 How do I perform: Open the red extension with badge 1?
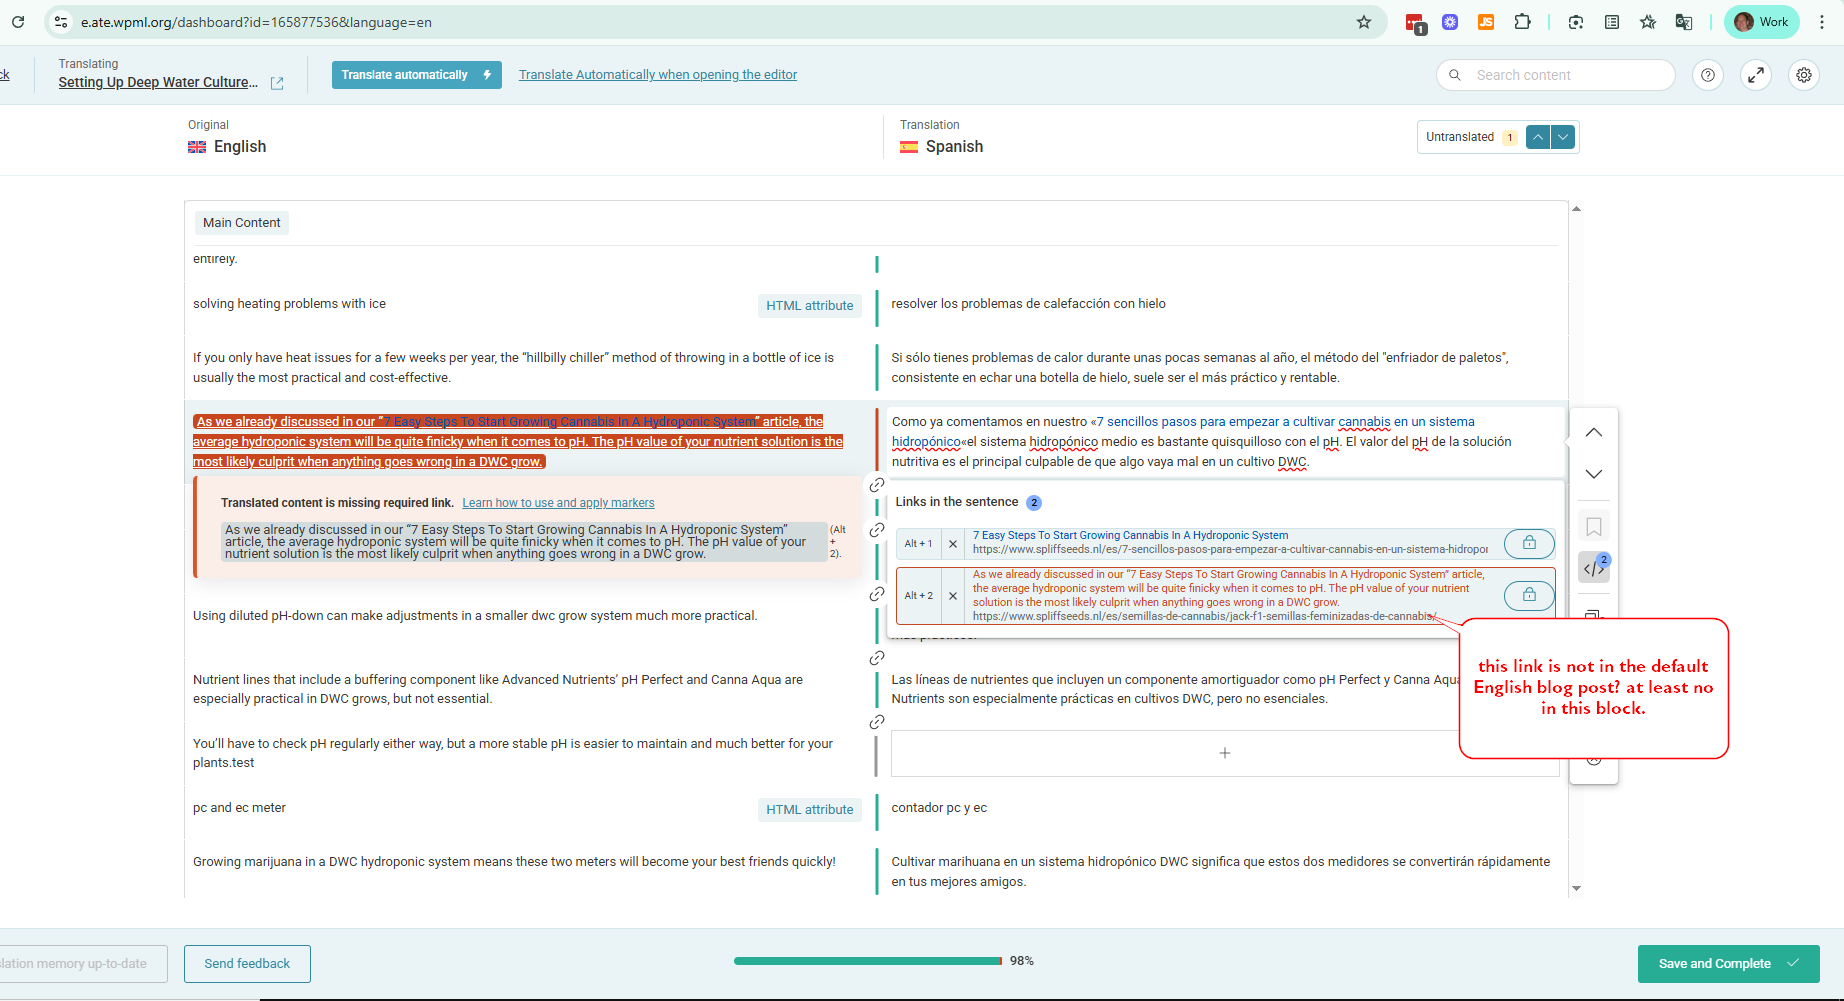click(x=1415, y=23)
